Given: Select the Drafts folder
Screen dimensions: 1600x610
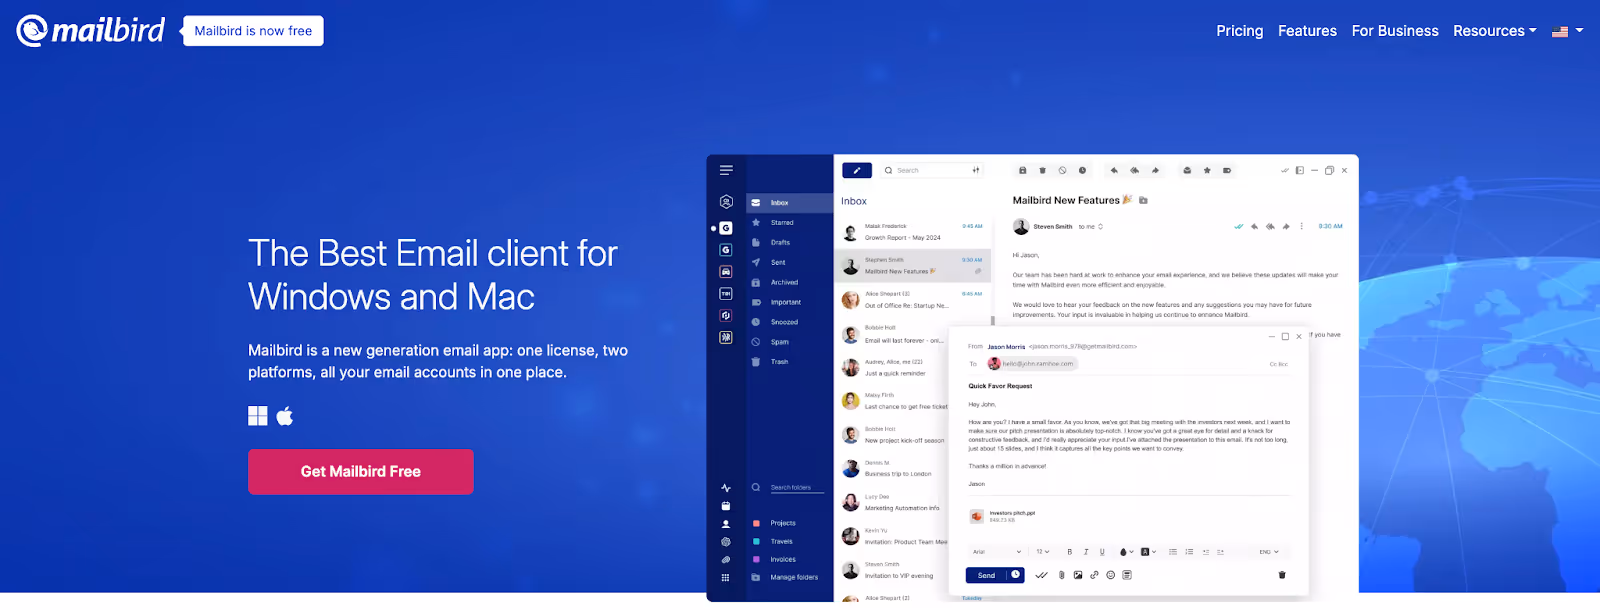Looking at the screenshot, I should (790, 243).
